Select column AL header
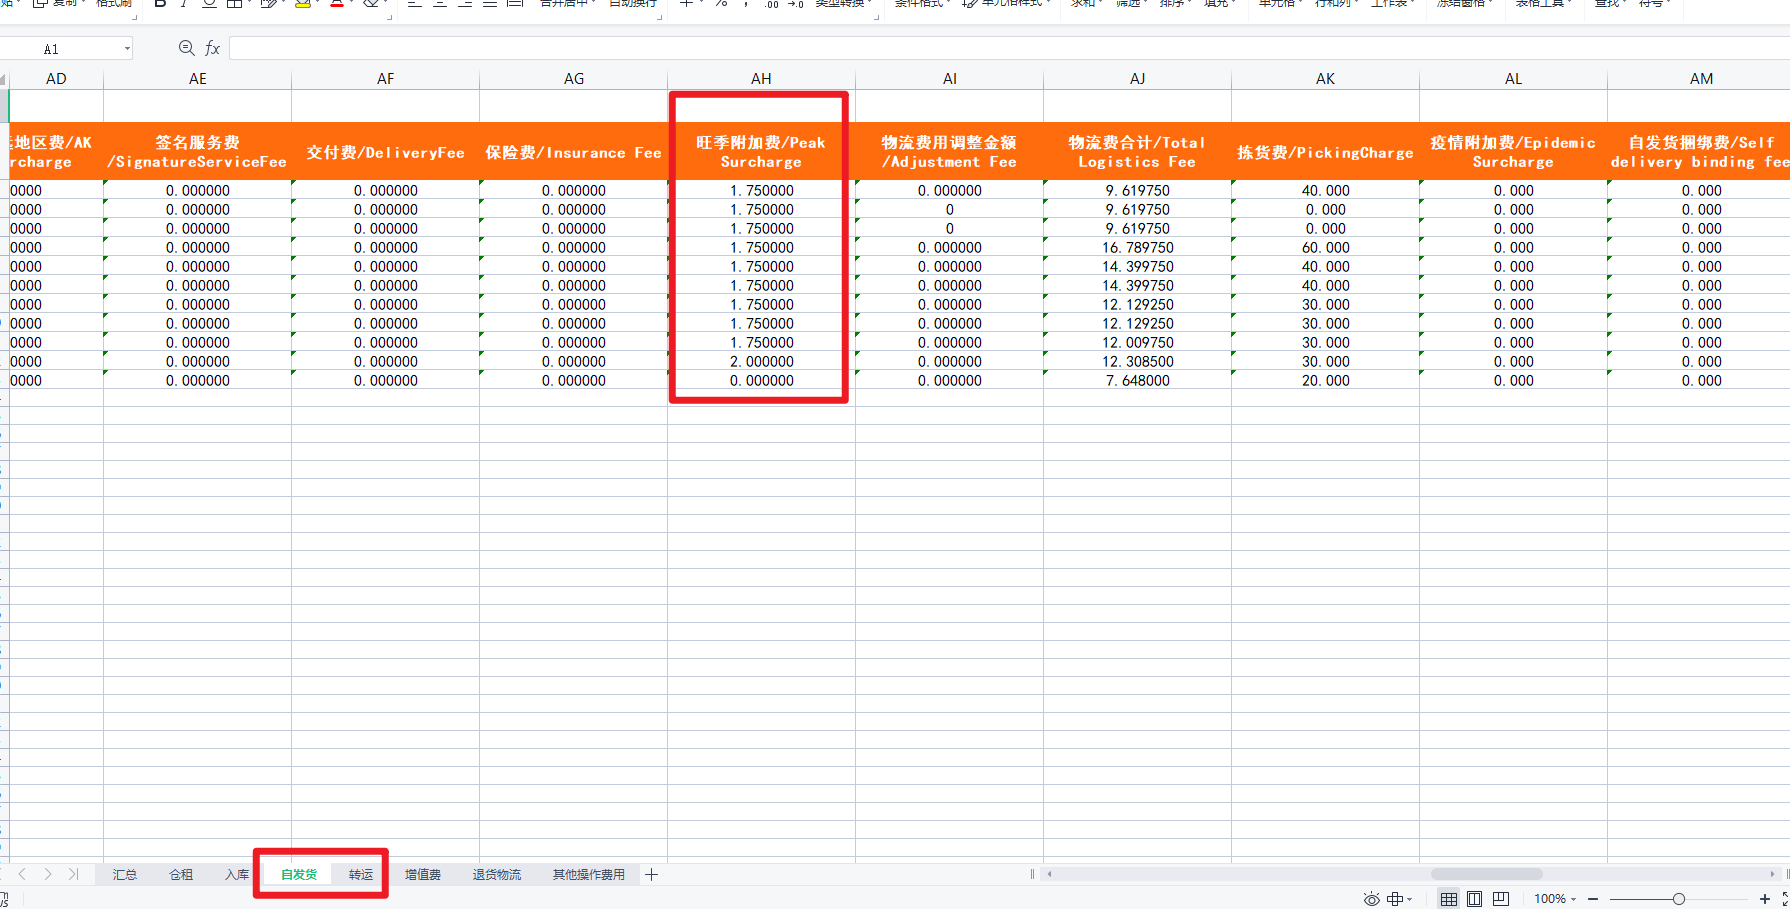 pos(1514,79)
